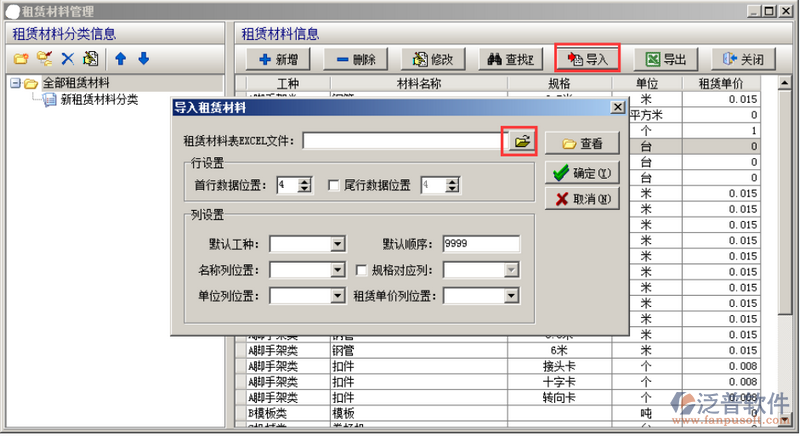This screenshot has height=436, width=800.
Task: Move category down with blue arrow
Action: tap(144, 59)
